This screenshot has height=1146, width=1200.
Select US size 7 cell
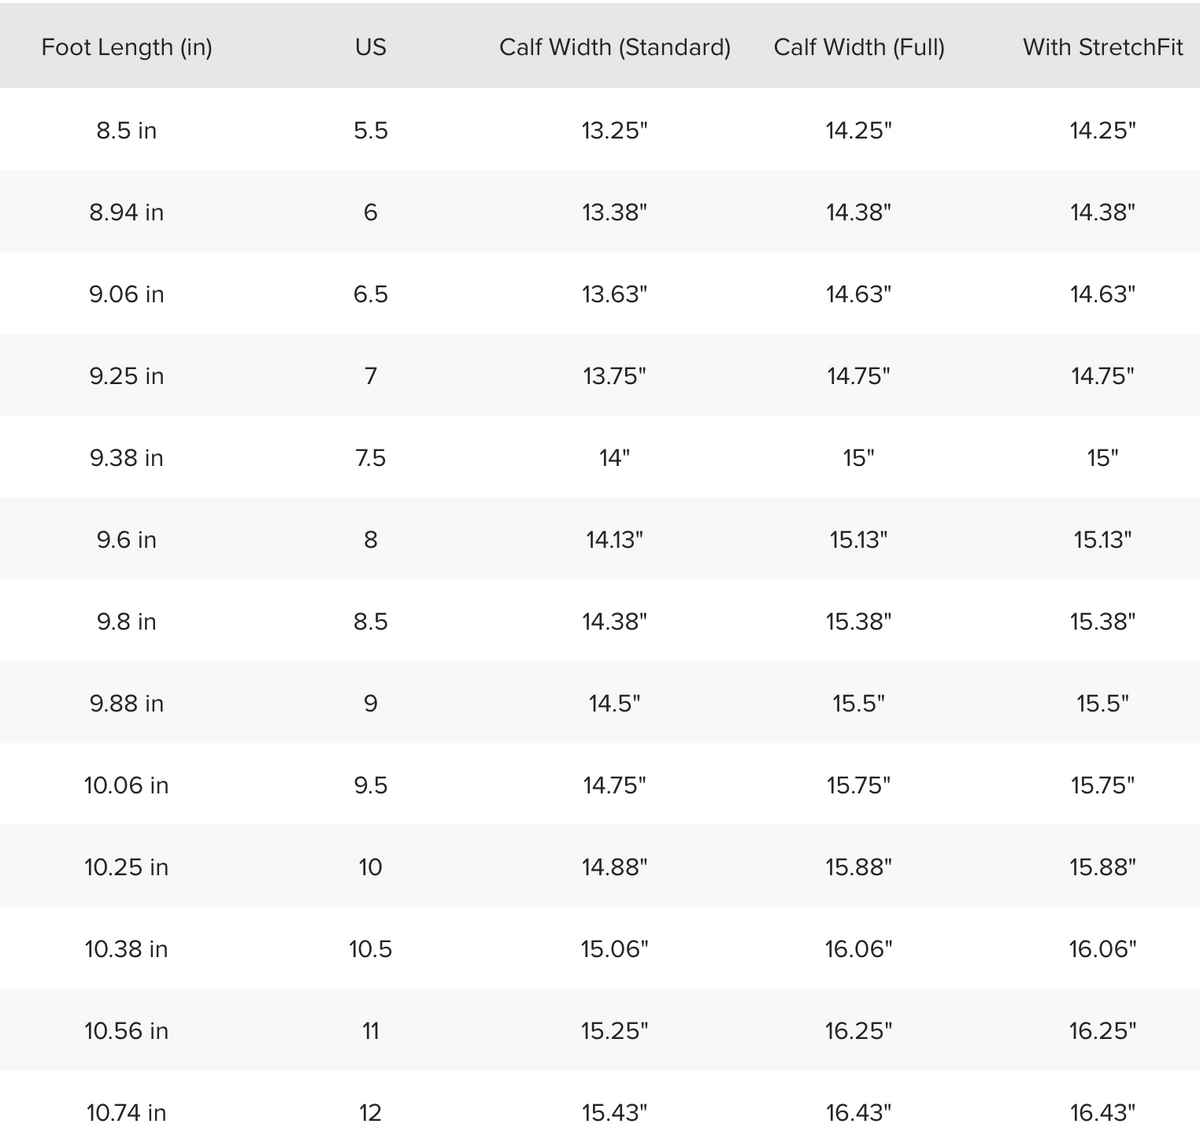coord(370,376)
